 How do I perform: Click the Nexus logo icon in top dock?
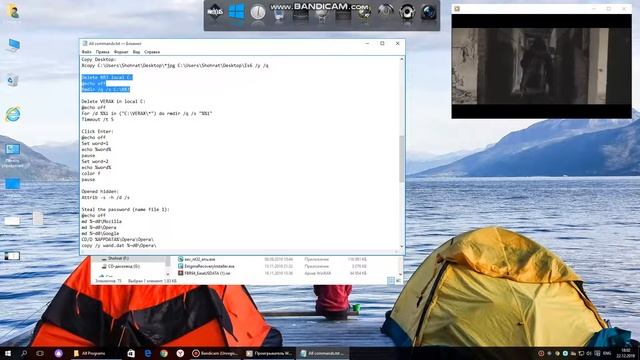coord(215,12)
